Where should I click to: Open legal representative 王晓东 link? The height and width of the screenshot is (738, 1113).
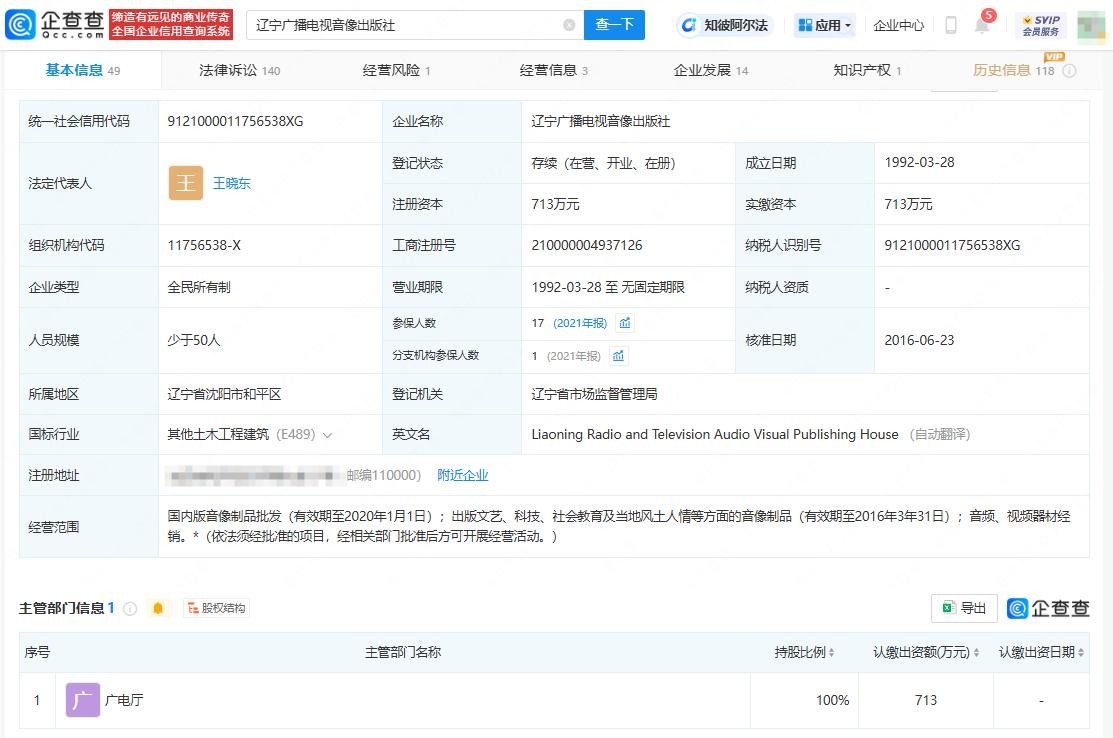pyautogui.click(x=232, y=184)
